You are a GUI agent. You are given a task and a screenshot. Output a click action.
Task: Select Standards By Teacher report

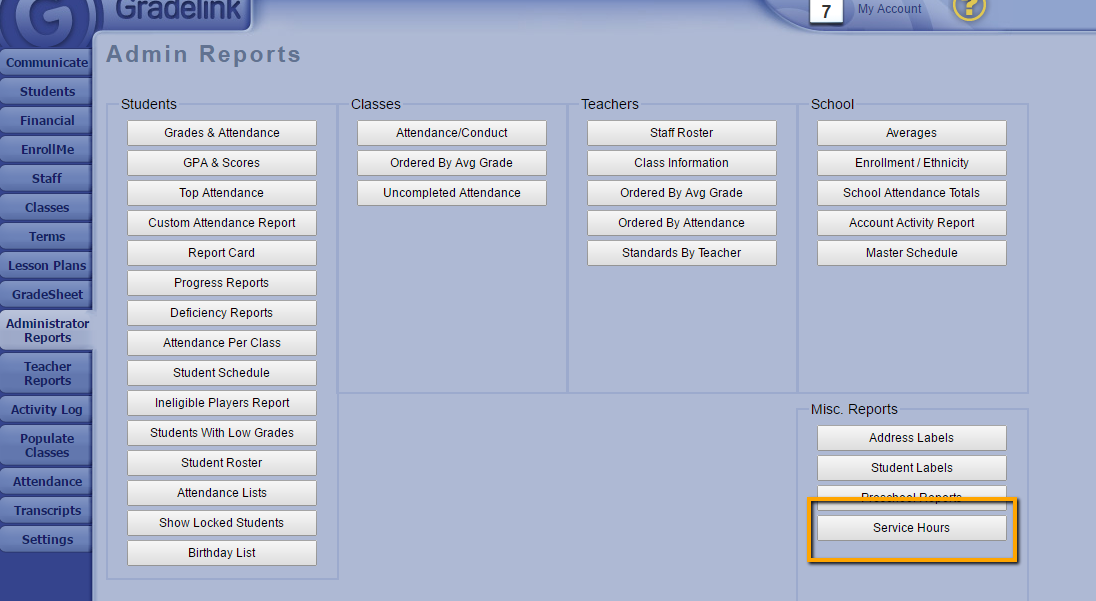click(682, 253)
